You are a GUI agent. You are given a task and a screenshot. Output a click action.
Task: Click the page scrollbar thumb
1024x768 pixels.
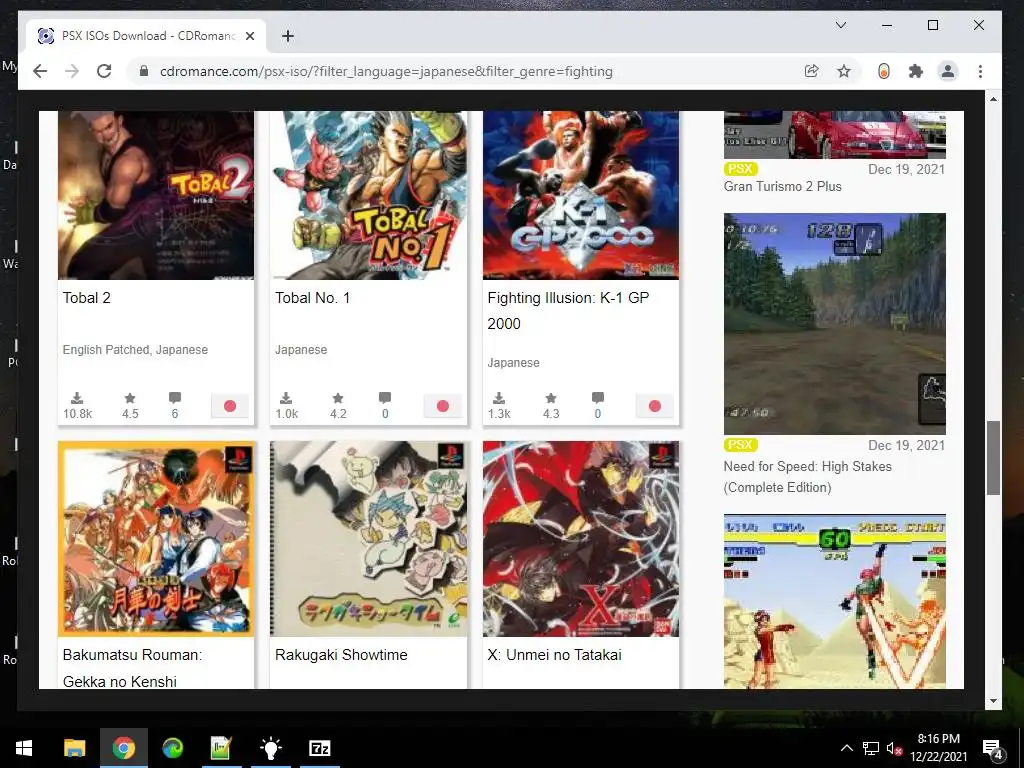pos(993,458)
